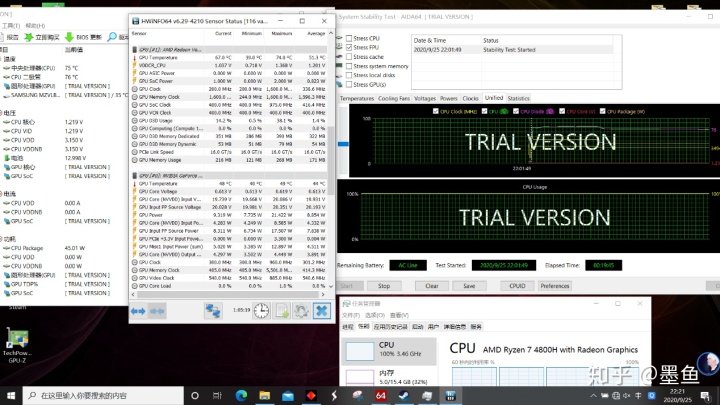
Task: Launch Microsoft Edge from taskbar
Action: [241, 395]
